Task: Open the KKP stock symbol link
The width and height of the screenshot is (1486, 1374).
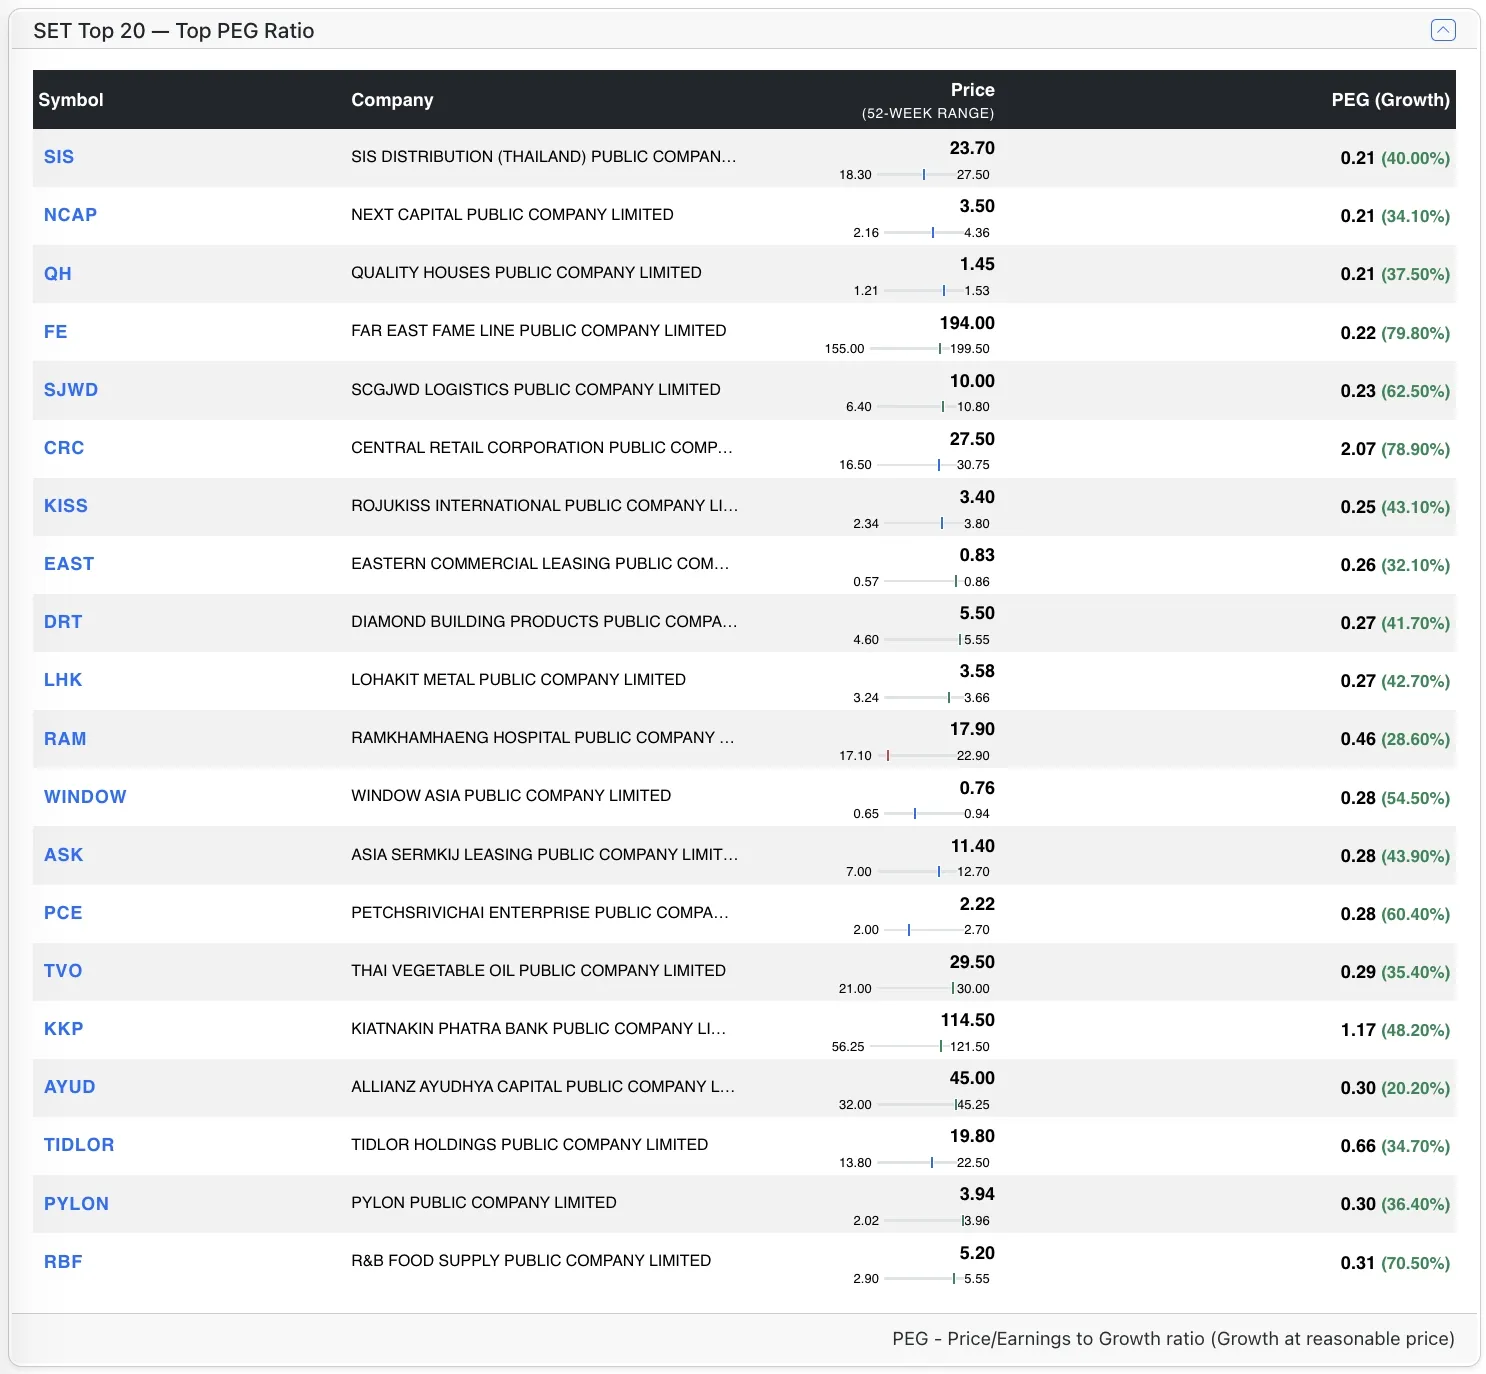Action: 64,1028
